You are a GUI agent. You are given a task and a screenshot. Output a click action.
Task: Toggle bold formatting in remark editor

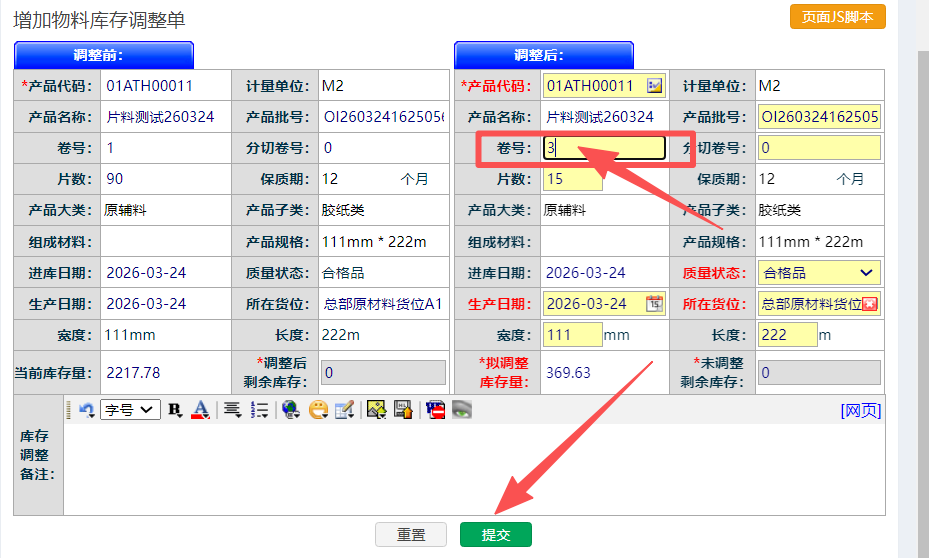click(175, 409)
